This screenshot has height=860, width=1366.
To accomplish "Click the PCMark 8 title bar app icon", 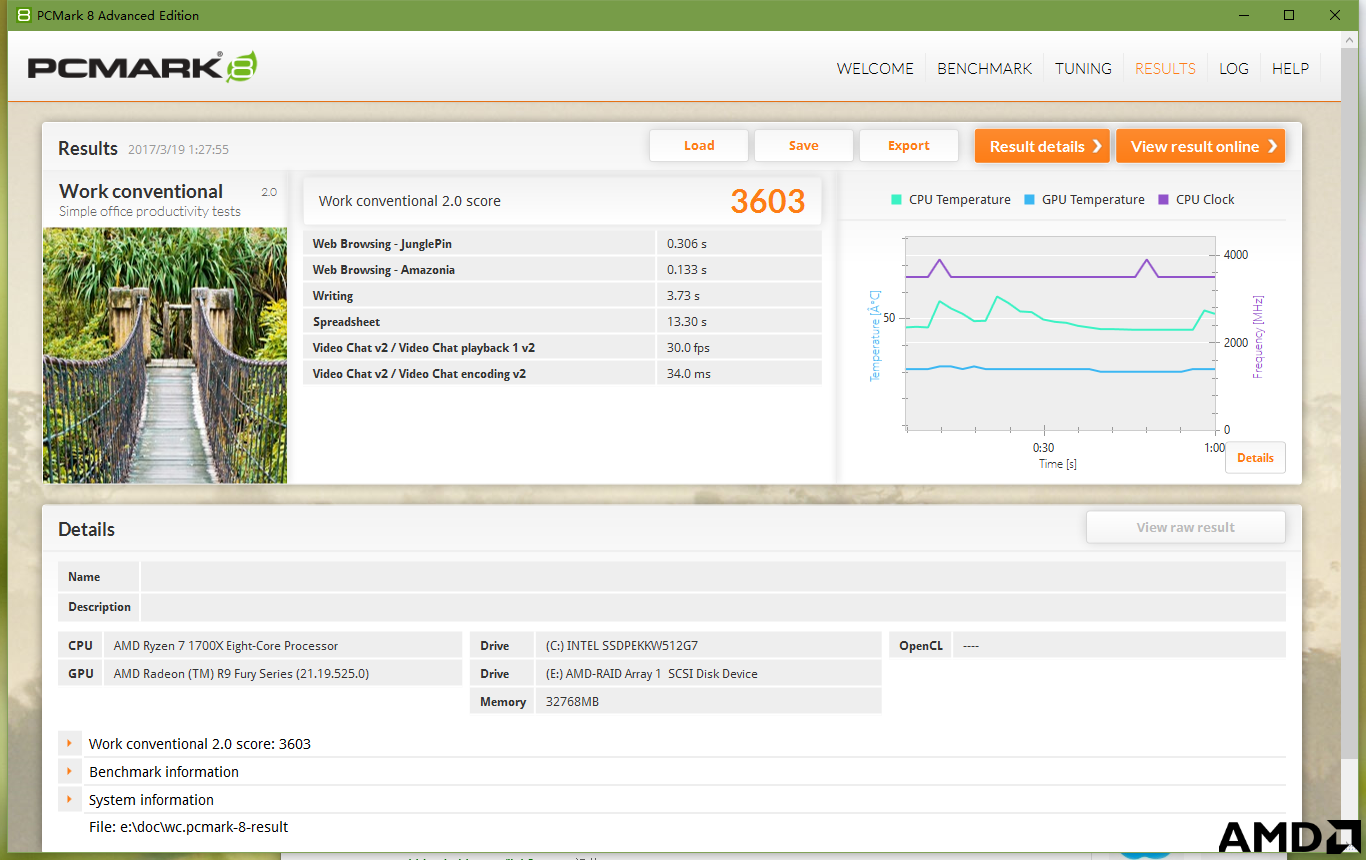I will (x=23, y=15).
